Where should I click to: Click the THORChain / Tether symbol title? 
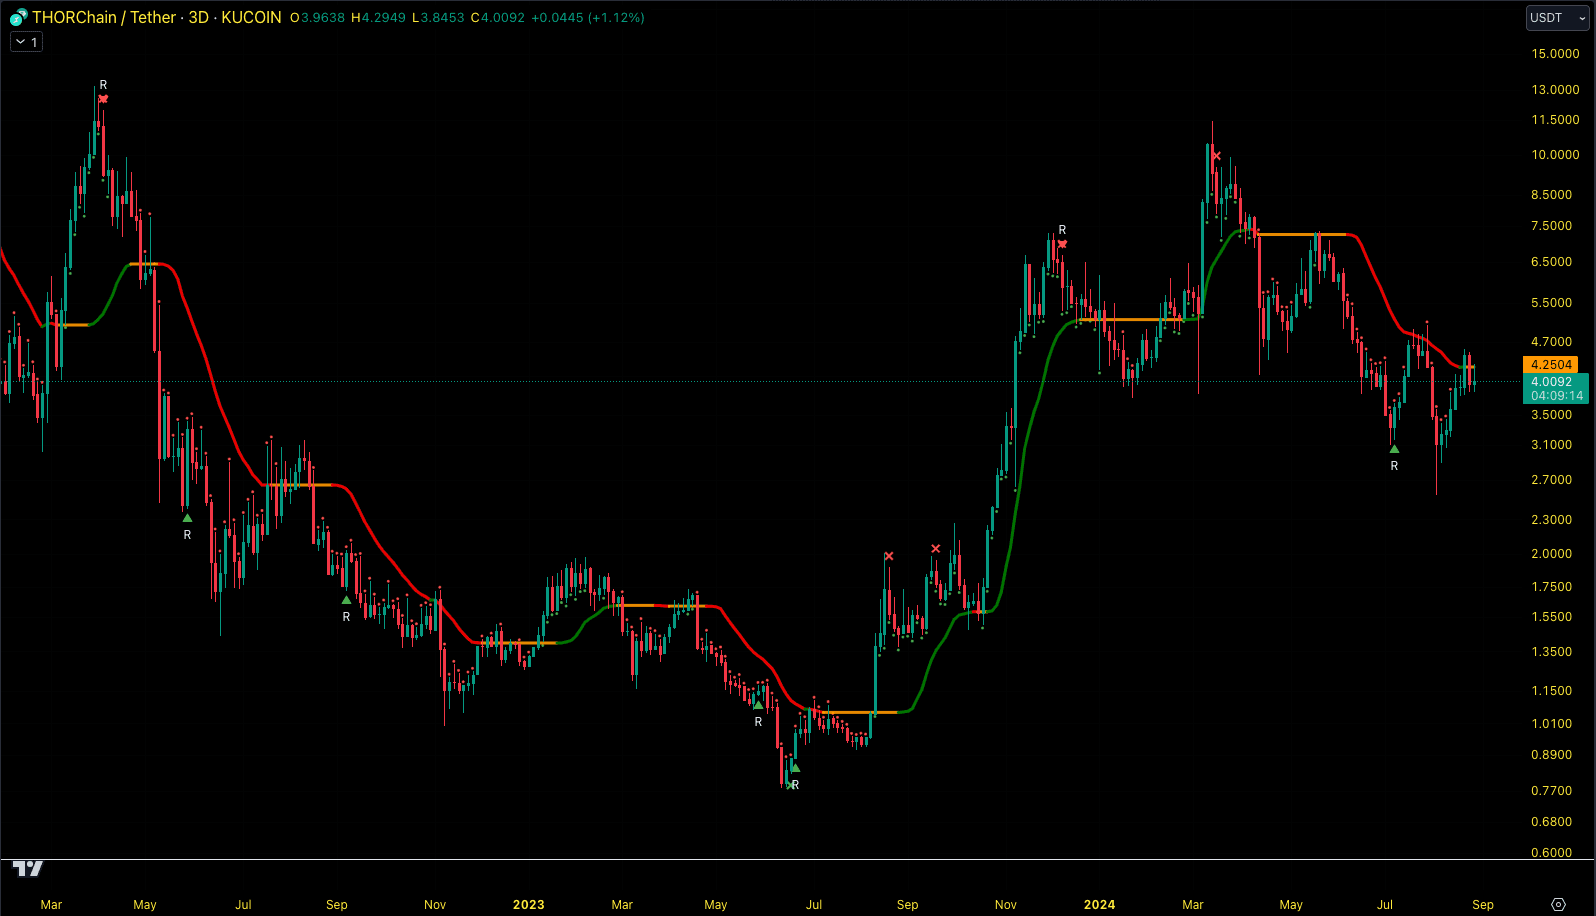[104, 18]
